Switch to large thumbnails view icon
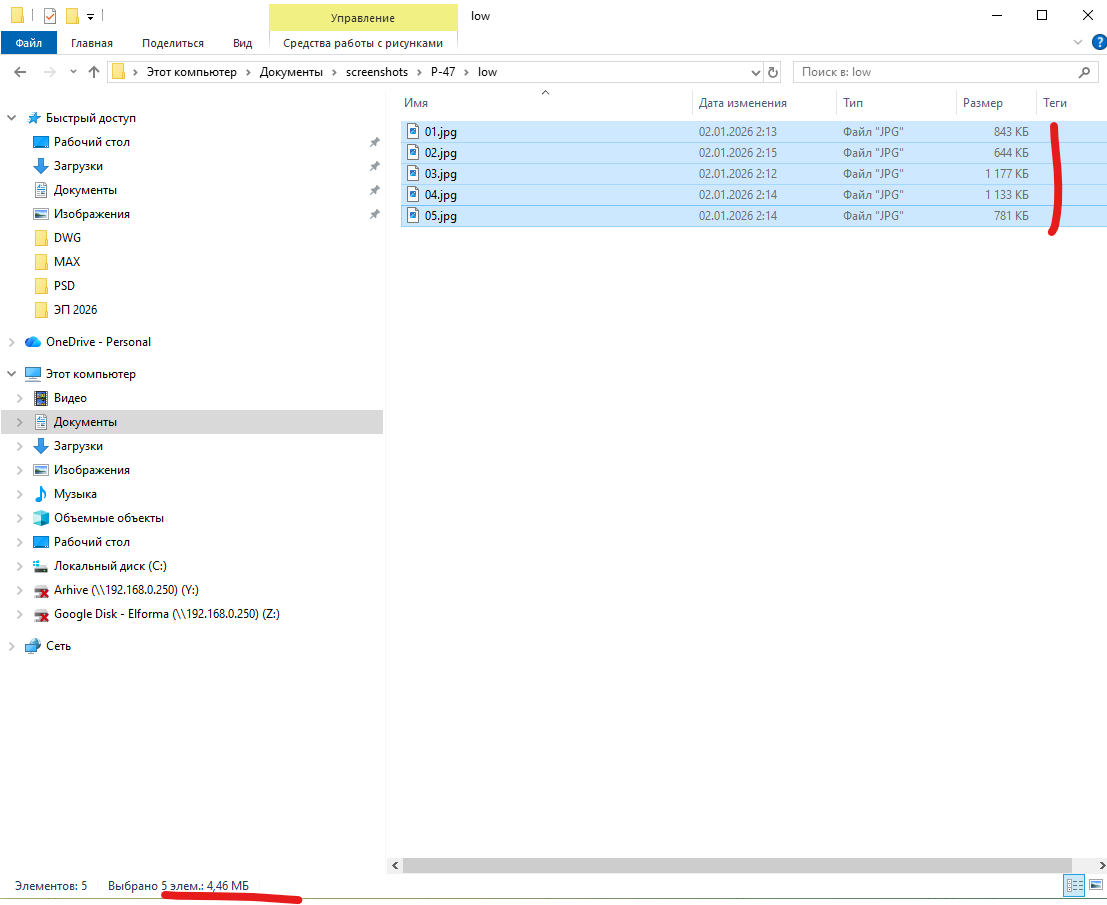This screenshot has height=905, width=1107. (x=1095, y=885)
